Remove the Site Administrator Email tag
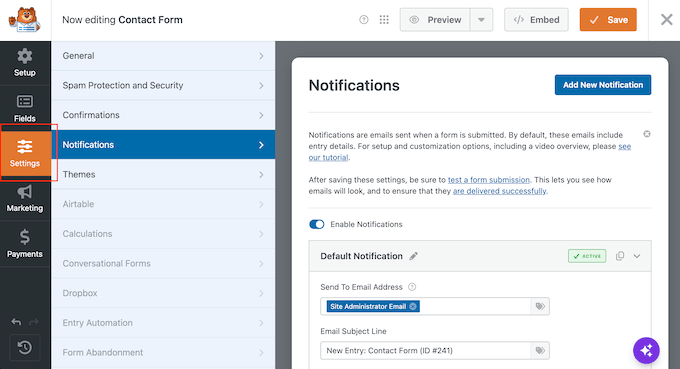 413,307
